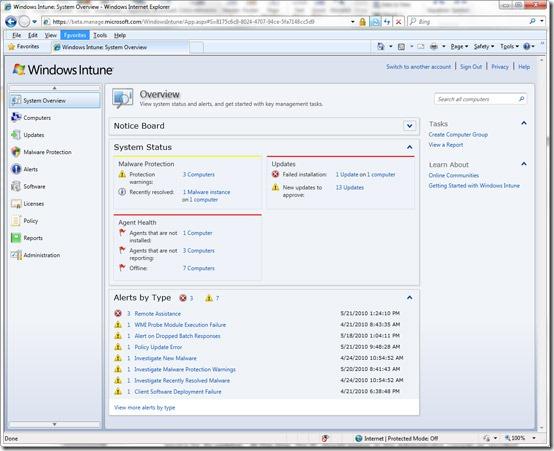Click the sidebar scroll up arrow
This screenshot has height=451, width=554.
tap(54, 88)
